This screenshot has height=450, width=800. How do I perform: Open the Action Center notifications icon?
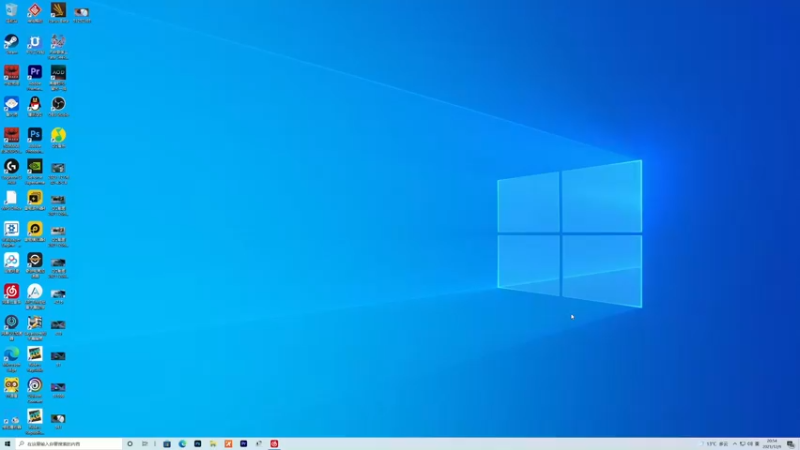[x=790, y=444]
